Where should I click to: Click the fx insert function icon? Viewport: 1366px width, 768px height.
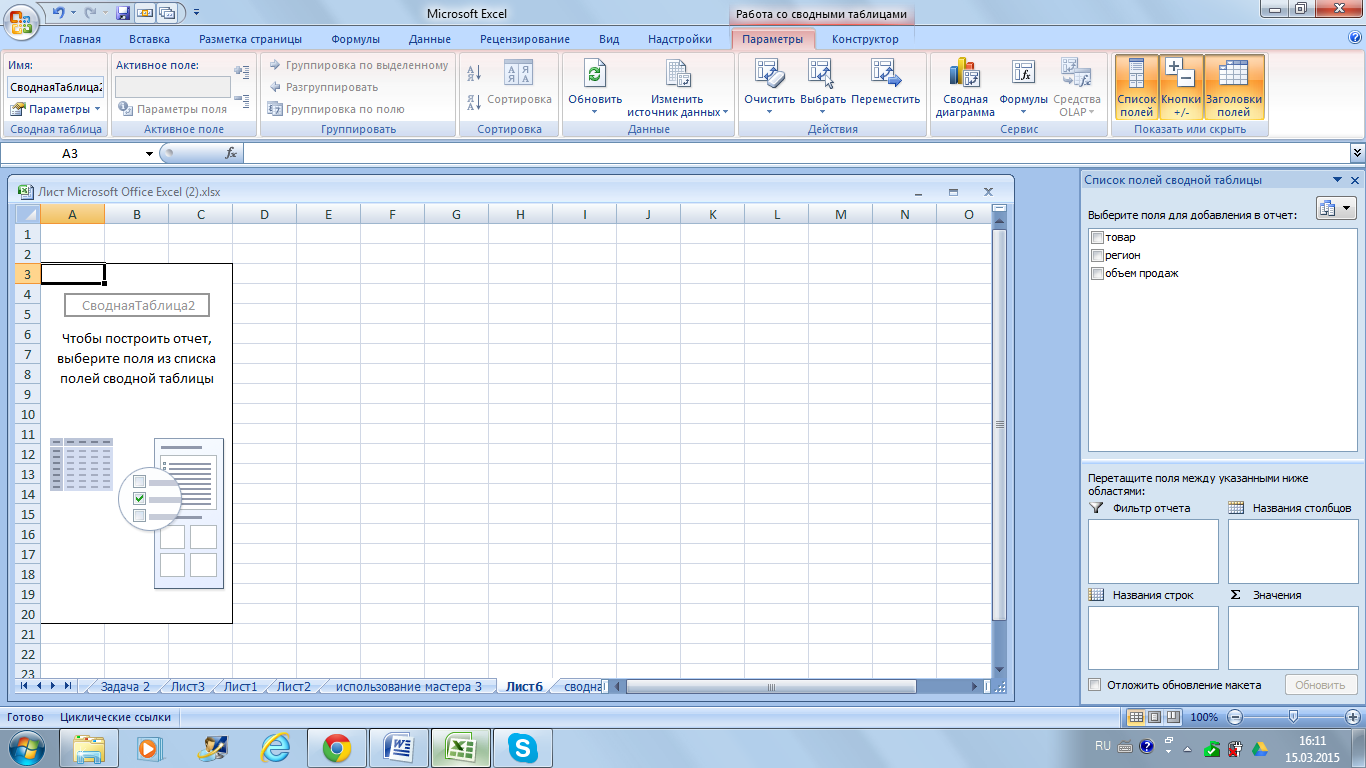(x=231, y=153)
